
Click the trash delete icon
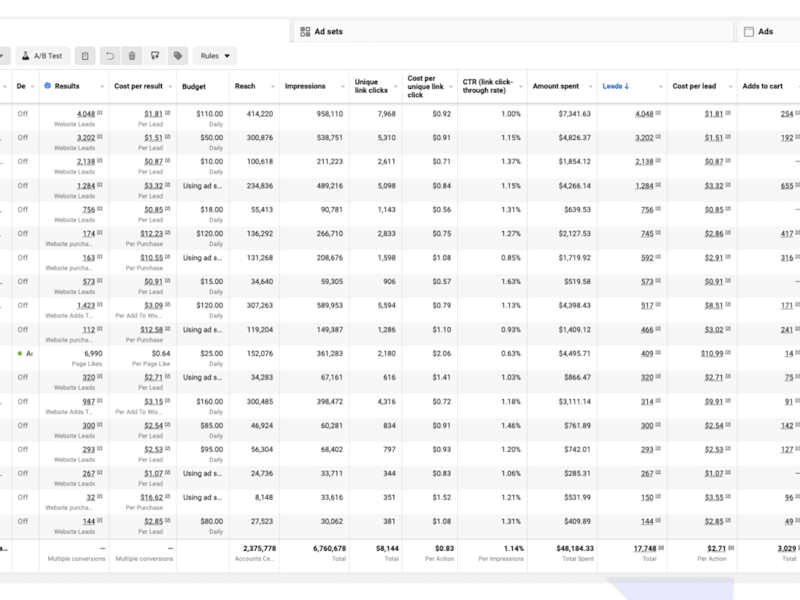click(x=132, y=56)
